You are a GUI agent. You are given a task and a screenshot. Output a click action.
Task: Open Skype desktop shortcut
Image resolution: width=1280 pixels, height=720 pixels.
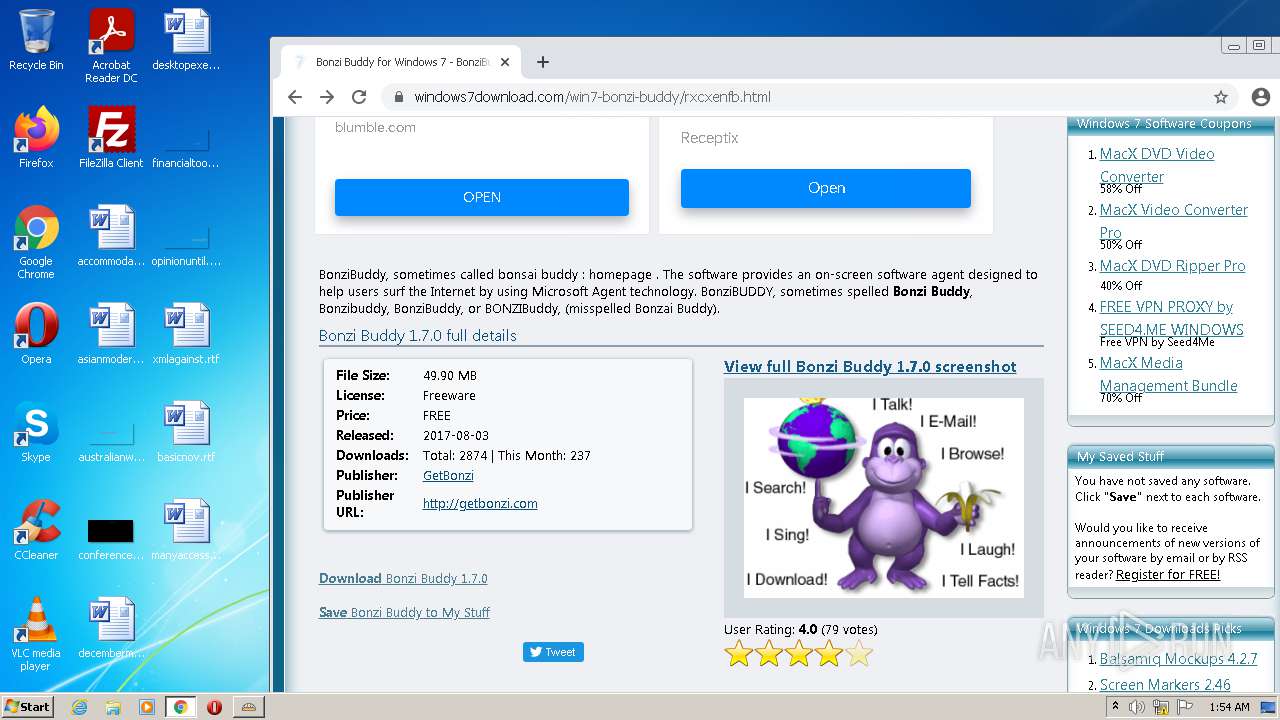click(36, 432)
